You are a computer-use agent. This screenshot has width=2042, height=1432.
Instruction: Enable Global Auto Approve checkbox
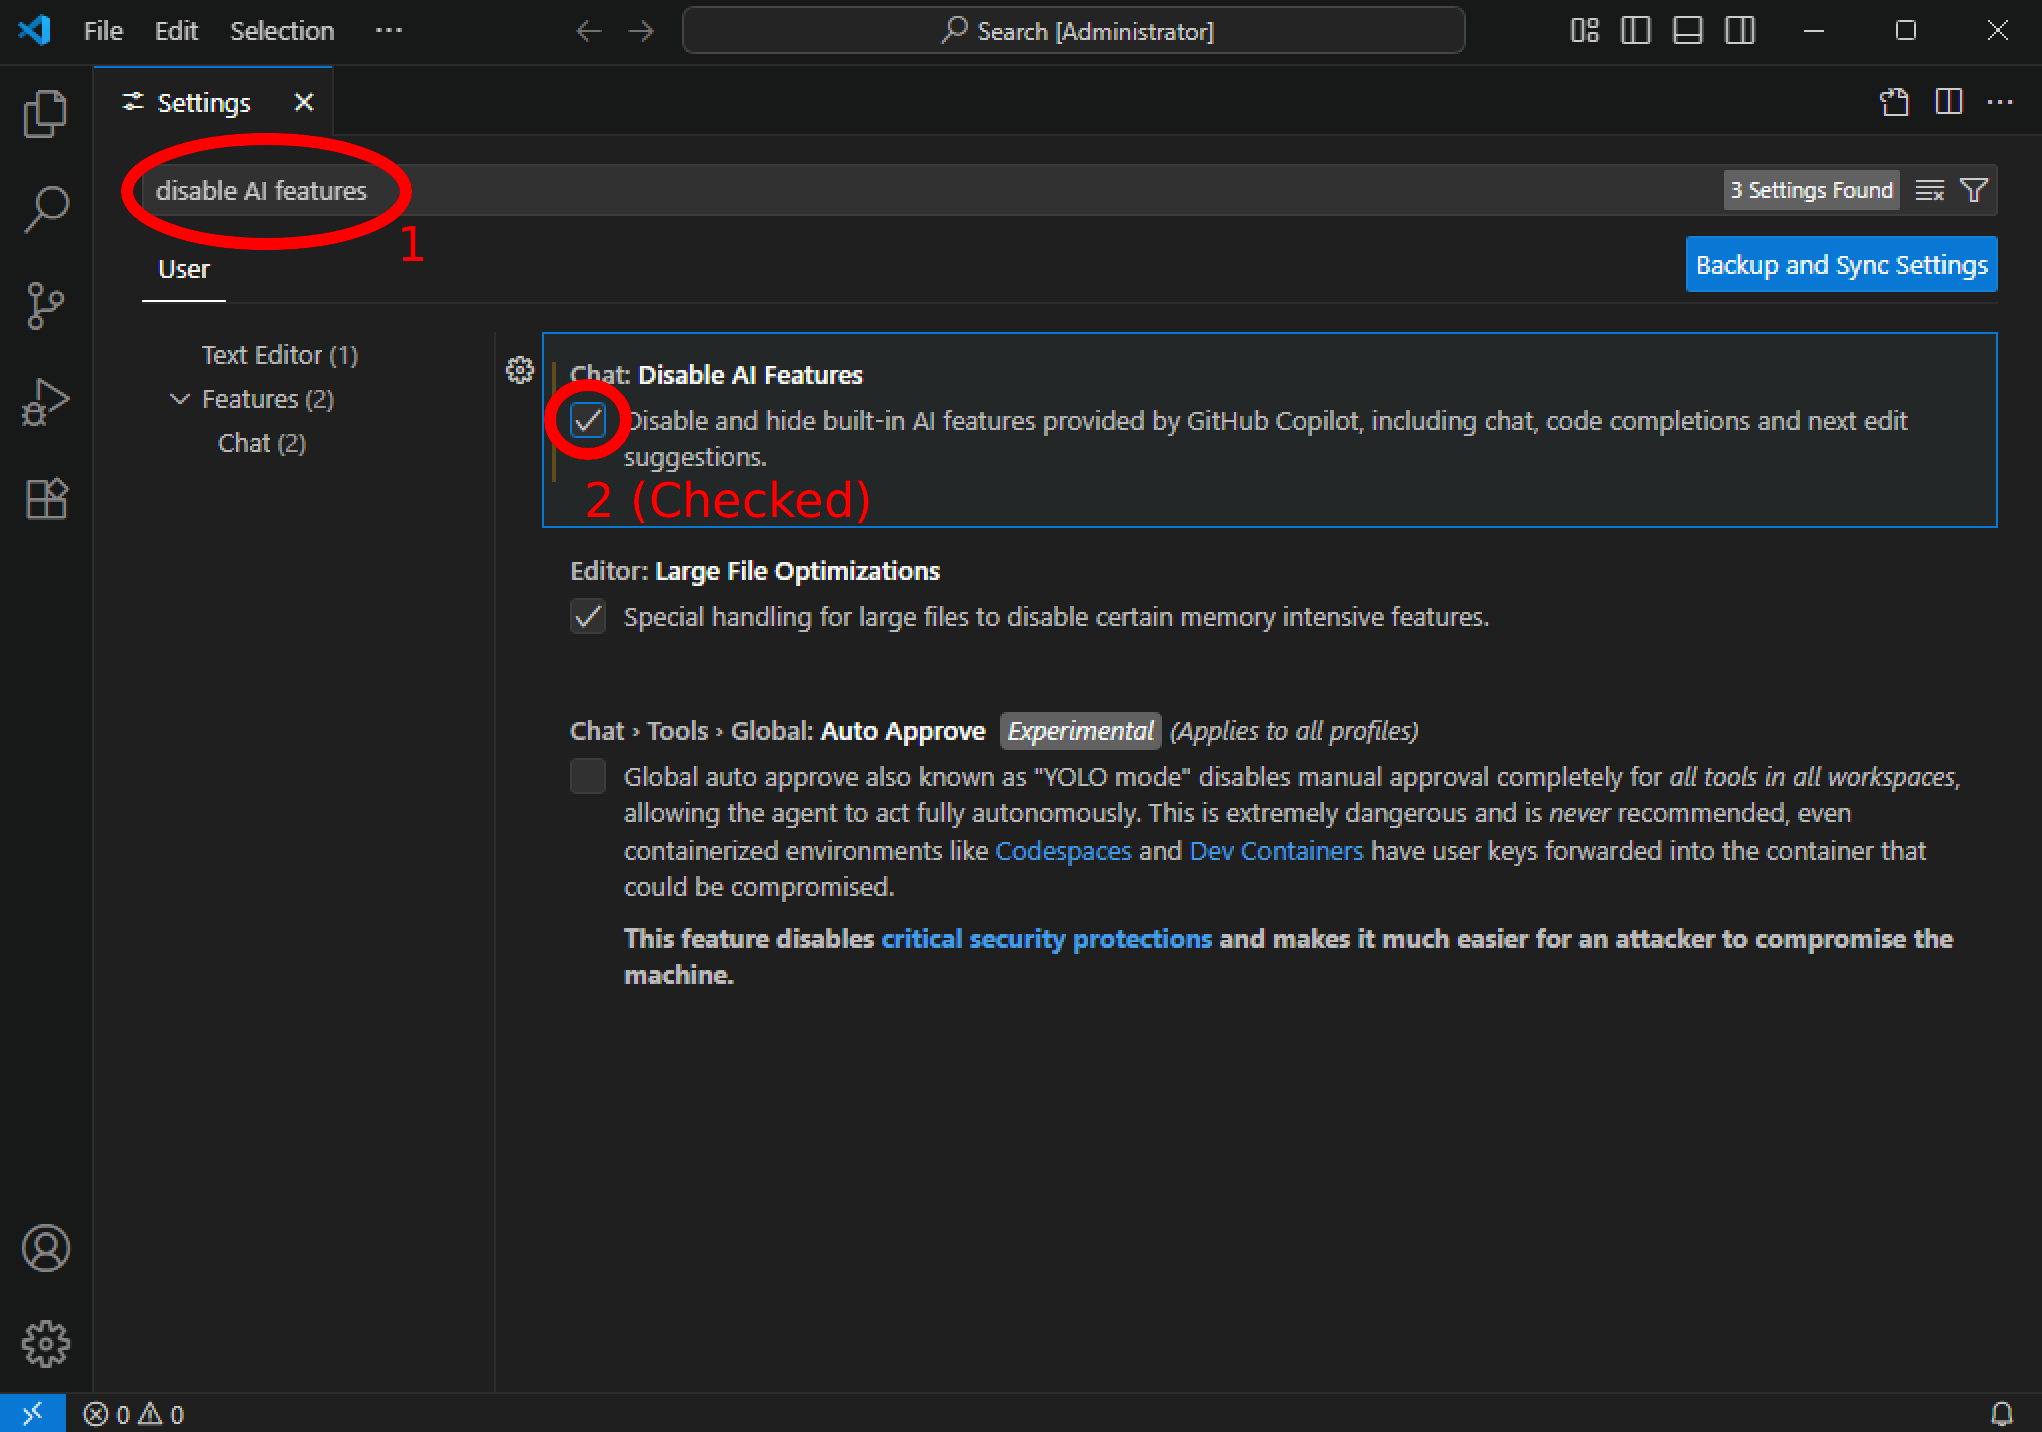click(588, 776)
